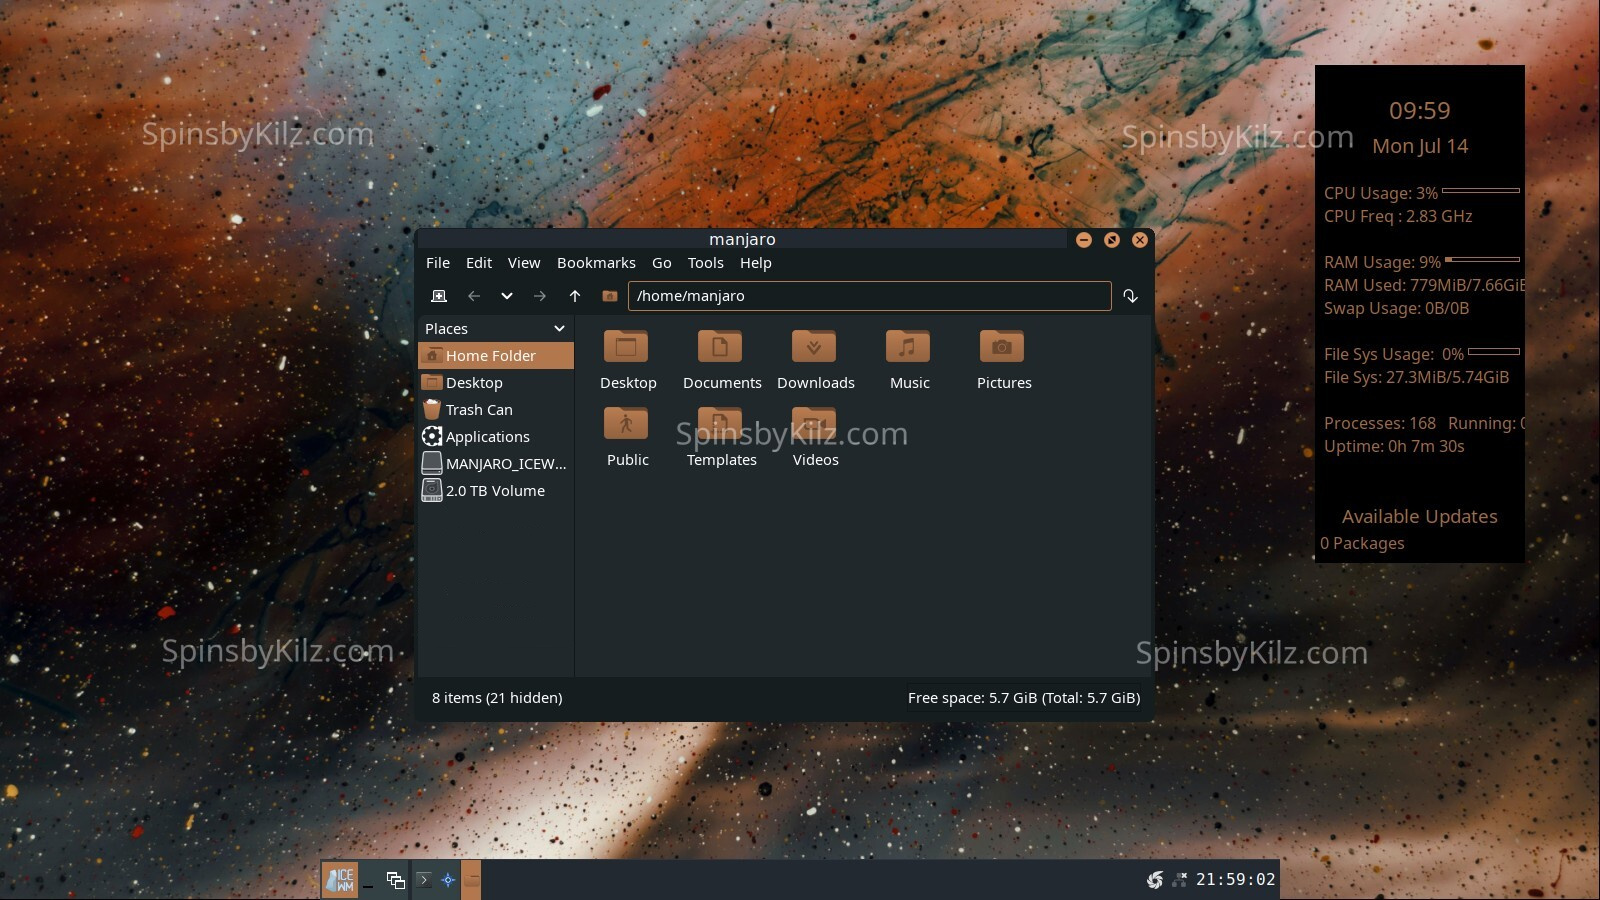Click the manjaro window title bar
The width and height of the screenshot is (1600, 900).
pos(742,239)
